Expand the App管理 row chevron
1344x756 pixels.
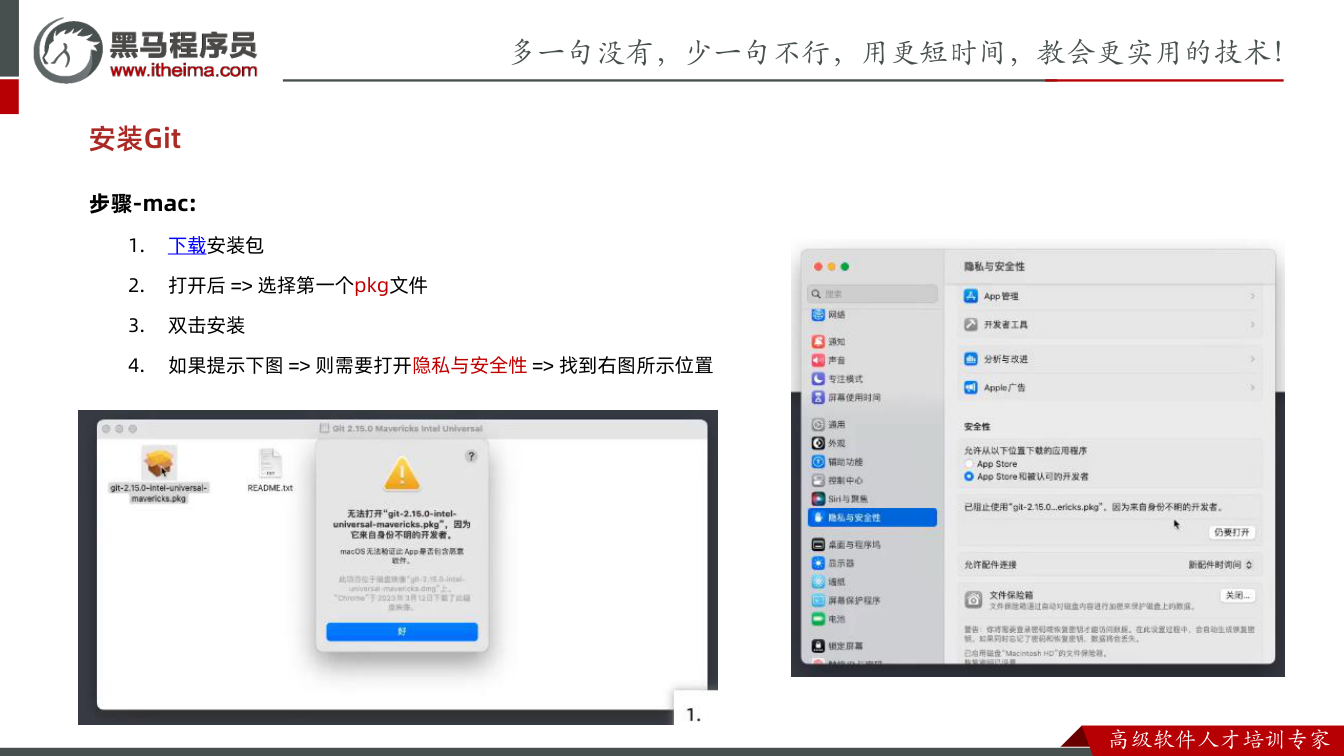[1252, 296]
